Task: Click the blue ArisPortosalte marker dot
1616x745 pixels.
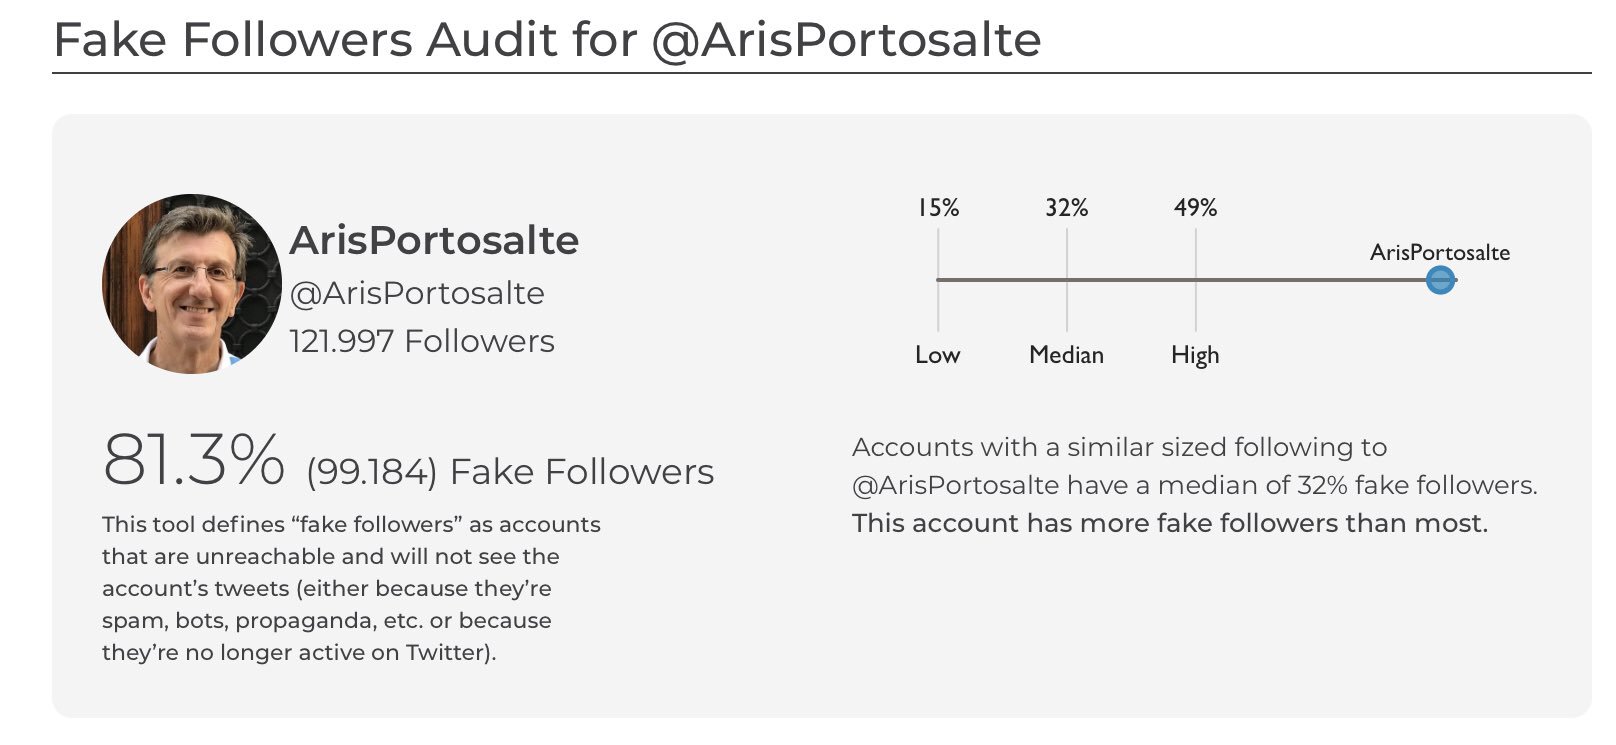Action: coord(1440,280)
